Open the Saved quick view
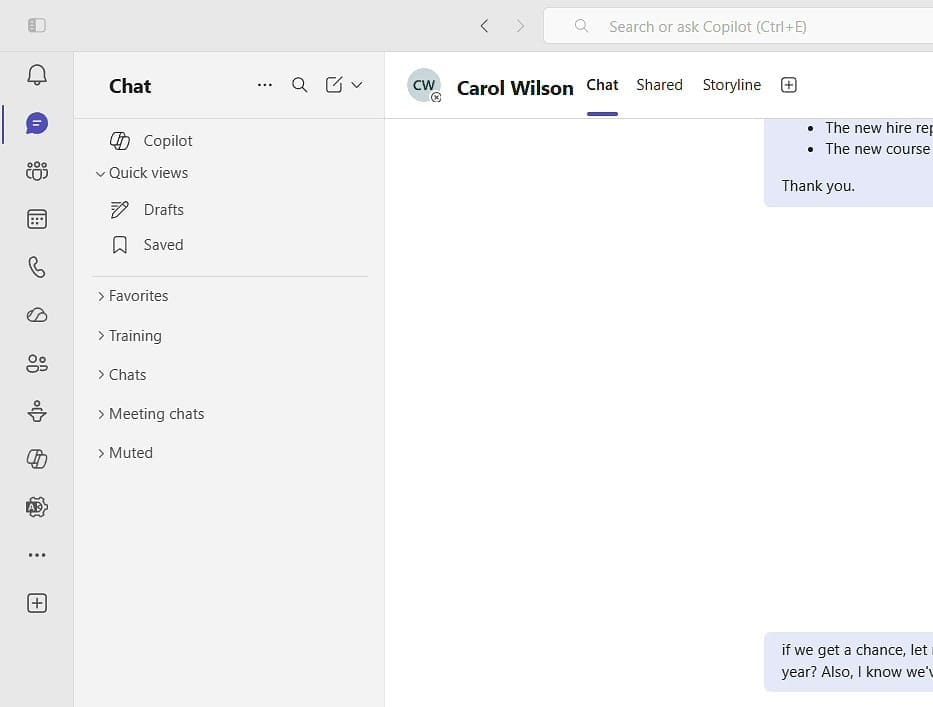This screenshot has width=933, height=707. [x=147, y=245]
